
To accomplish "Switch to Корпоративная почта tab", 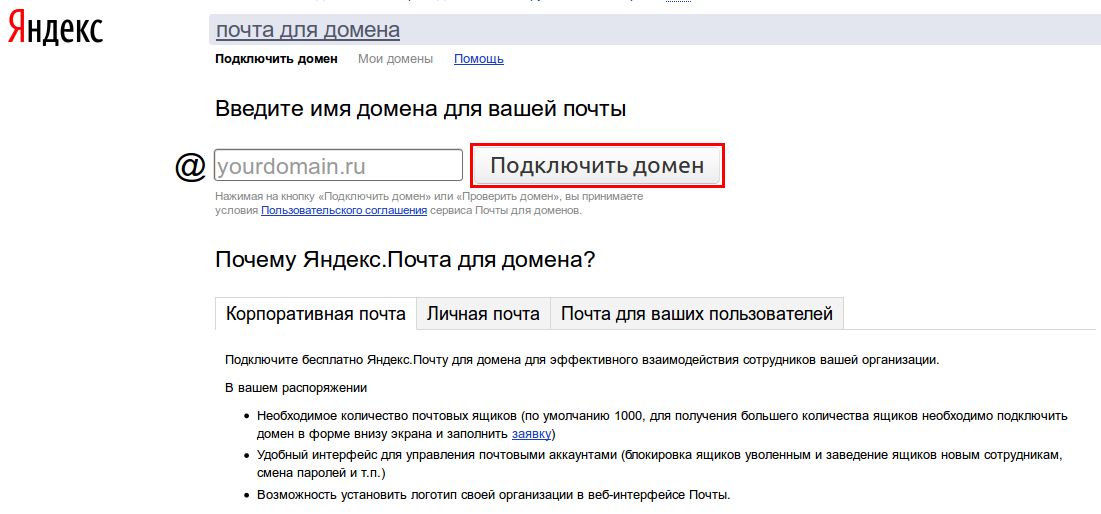I will pos(315,313).
